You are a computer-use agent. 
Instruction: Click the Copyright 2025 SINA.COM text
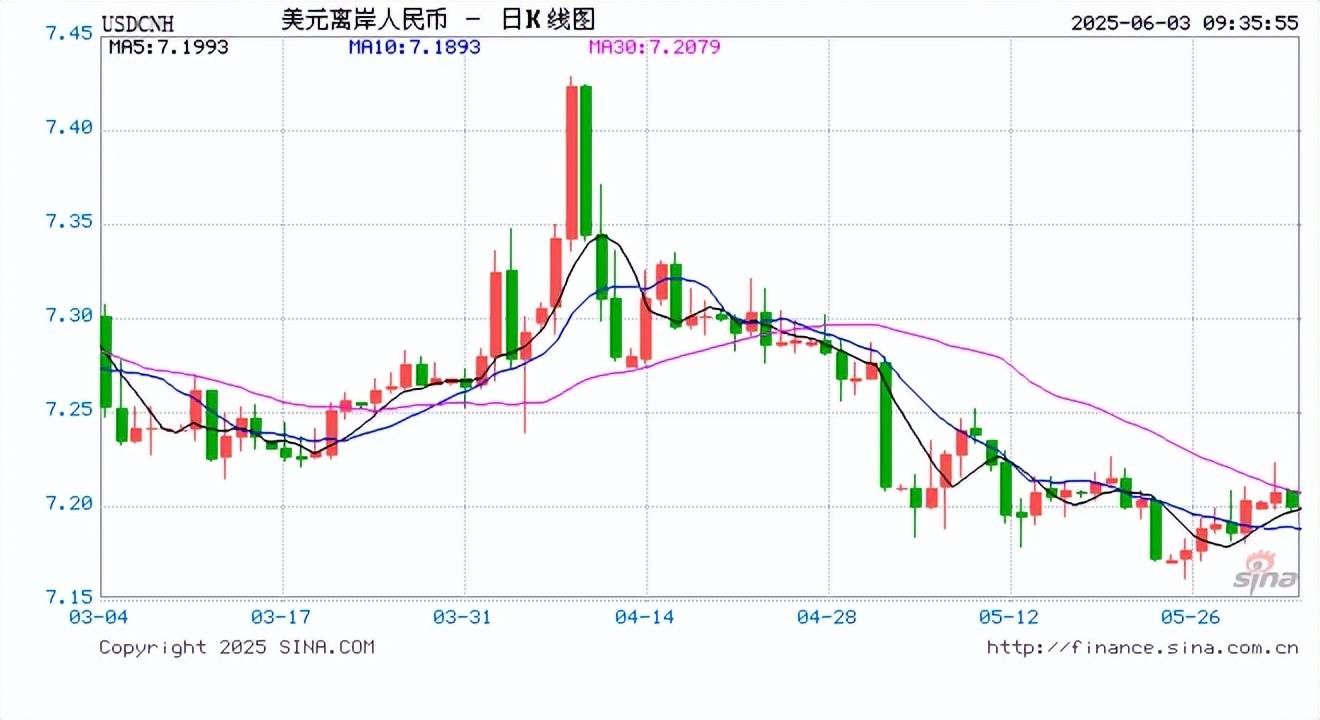[x=236, y=648]
